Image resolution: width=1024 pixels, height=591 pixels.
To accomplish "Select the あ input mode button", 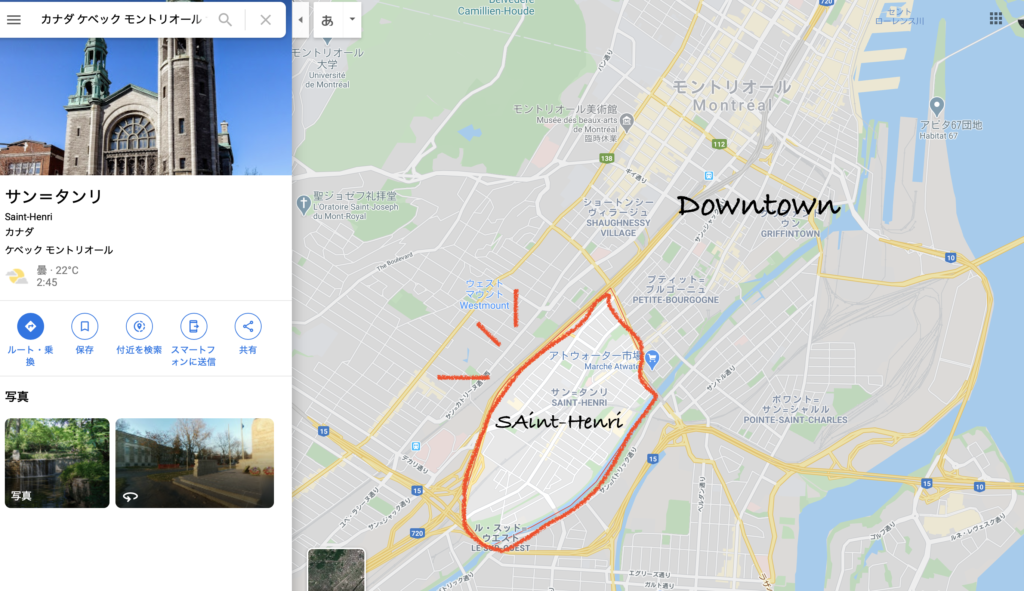I will (x=328, y=20).
